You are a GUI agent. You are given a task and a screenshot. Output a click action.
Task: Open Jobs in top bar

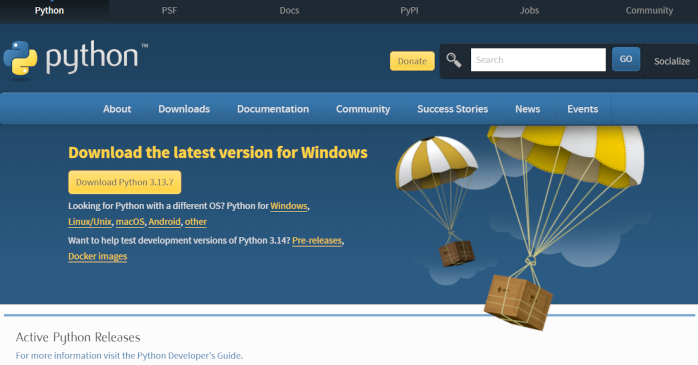coord(529,11)
